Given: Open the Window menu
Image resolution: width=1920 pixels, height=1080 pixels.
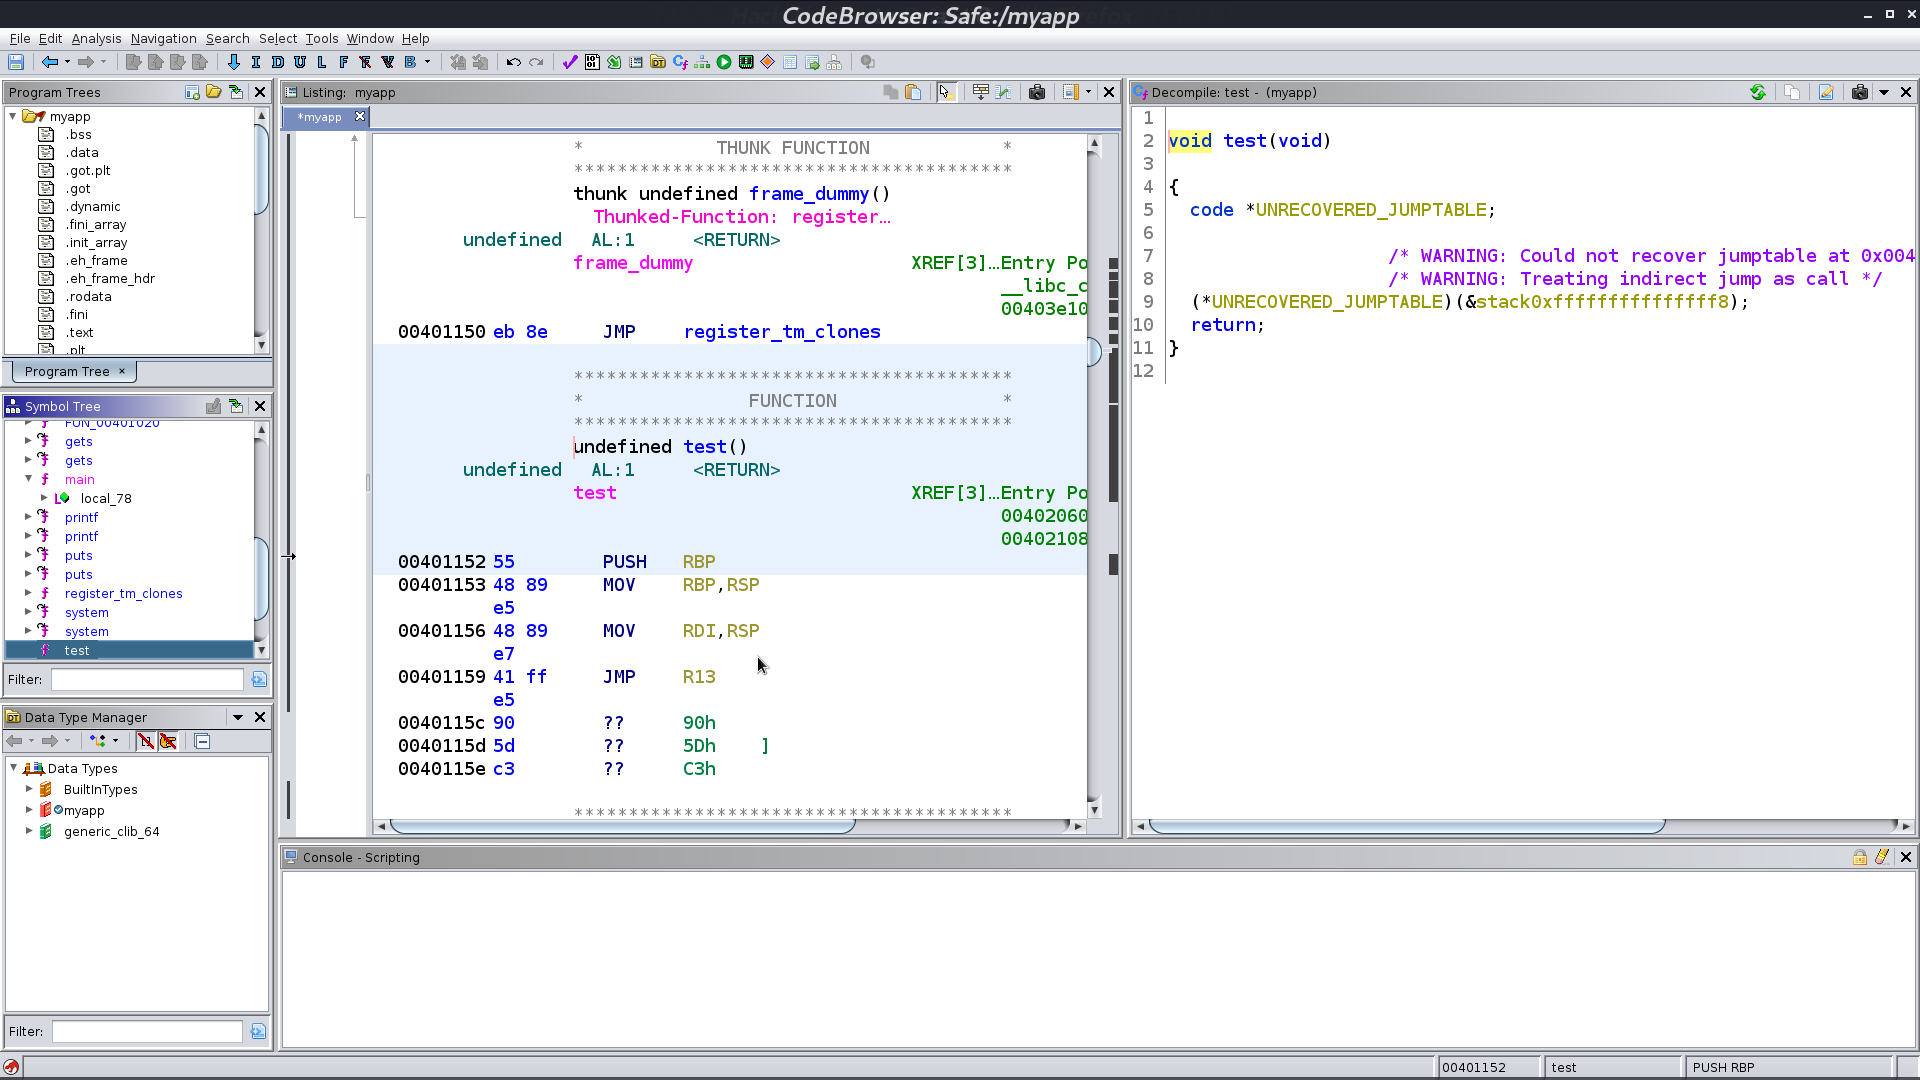Looking at the screenshot, I should (370, 38).
